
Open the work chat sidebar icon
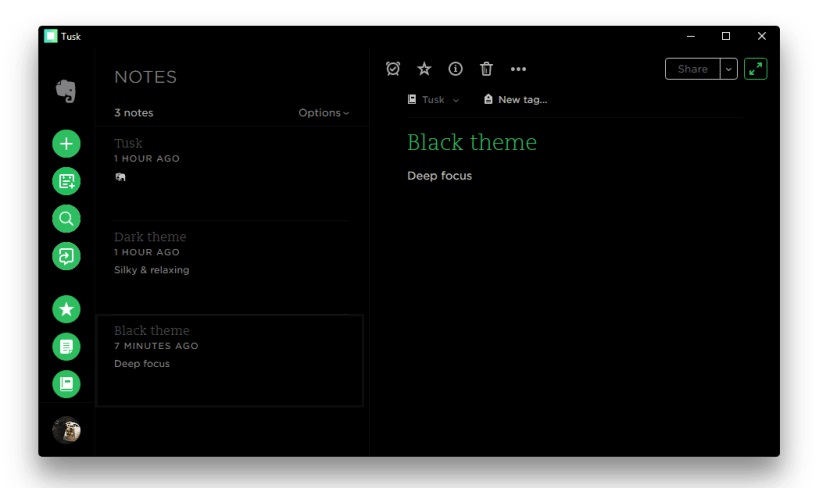click(66, 256)
